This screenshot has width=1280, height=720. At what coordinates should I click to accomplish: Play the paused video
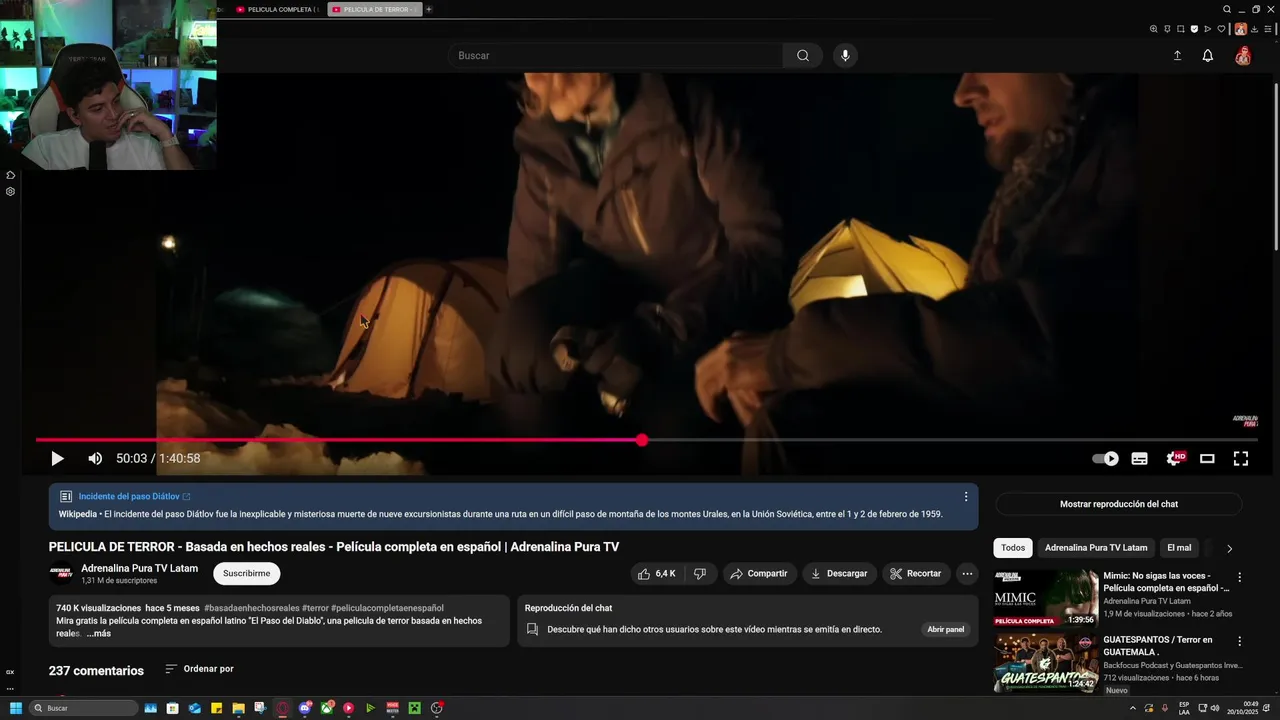57,458
